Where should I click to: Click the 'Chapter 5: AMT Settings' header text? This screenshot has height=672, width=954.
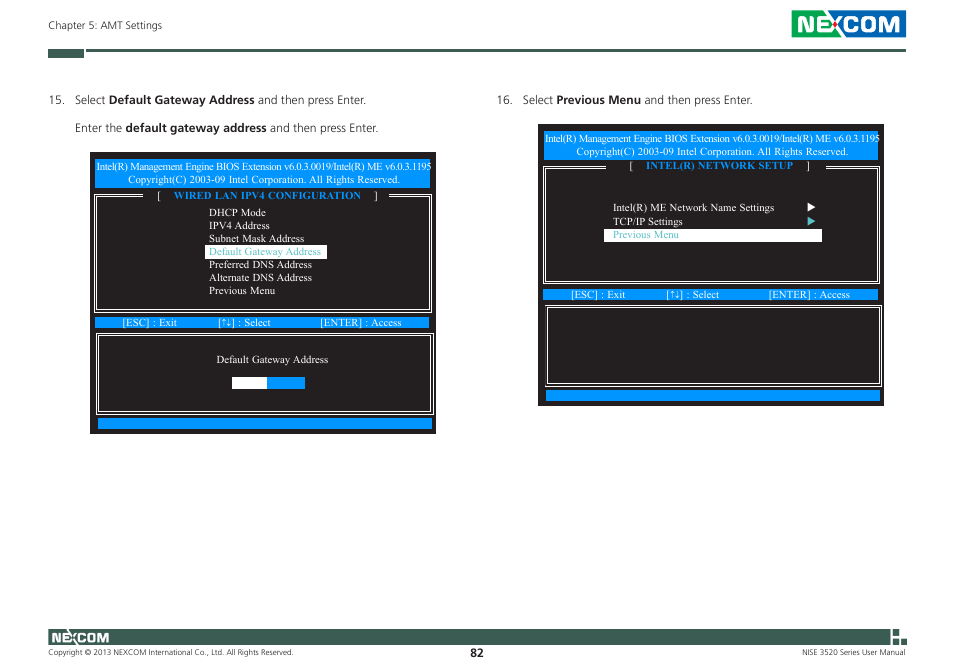coord(105,26)
